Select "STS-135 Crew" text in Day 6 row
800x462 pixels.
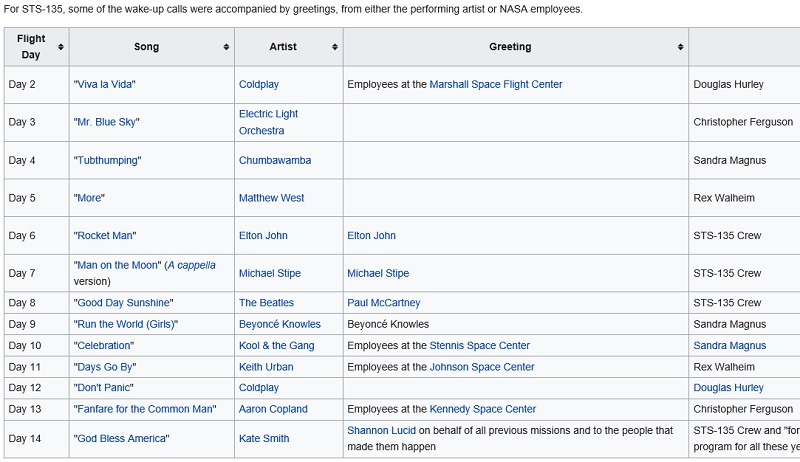click(x=727, y=236)
